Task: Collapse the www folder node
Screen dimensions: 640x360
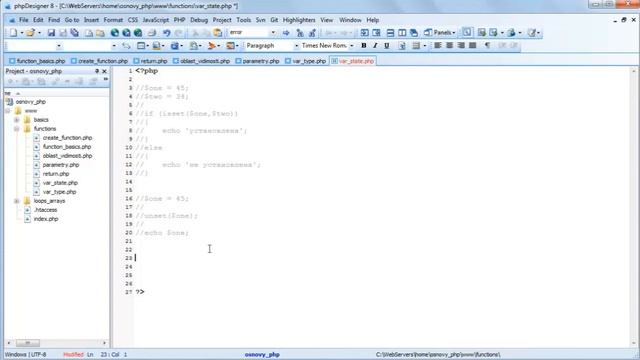Action: (x=8, y=111)
